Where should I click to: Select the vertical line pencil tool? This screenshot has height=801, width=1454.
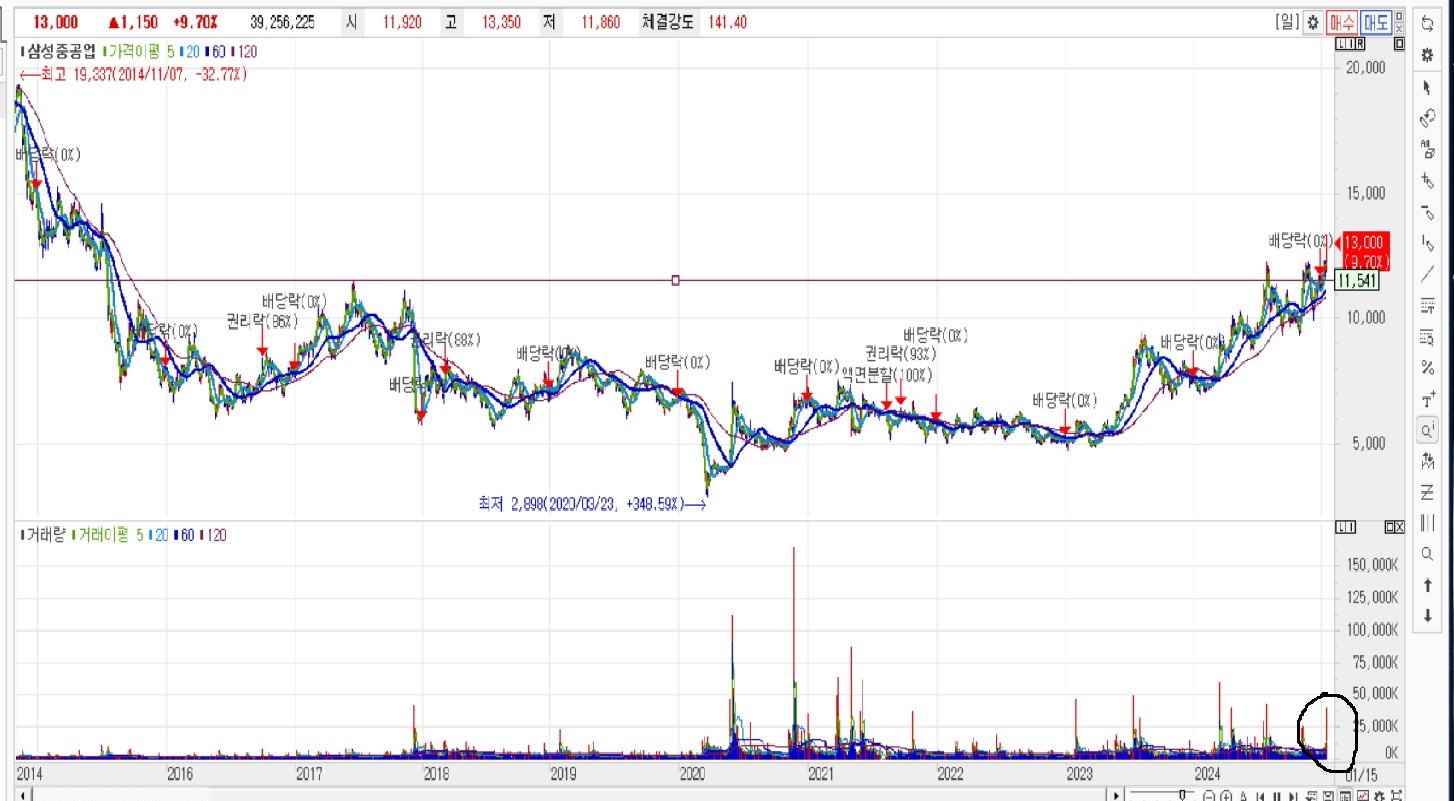point(1428,243)
